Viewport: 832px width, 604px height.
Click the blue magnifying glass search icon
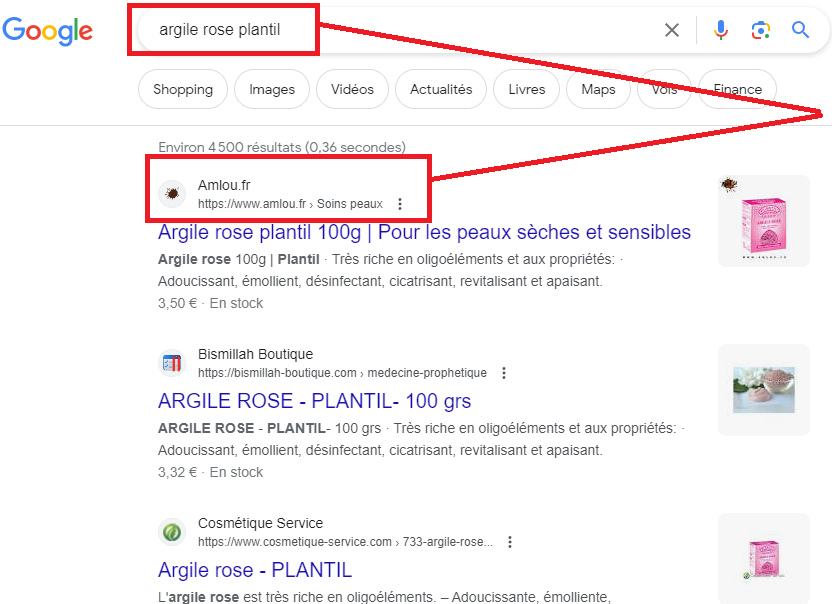(x=800, y=30)
